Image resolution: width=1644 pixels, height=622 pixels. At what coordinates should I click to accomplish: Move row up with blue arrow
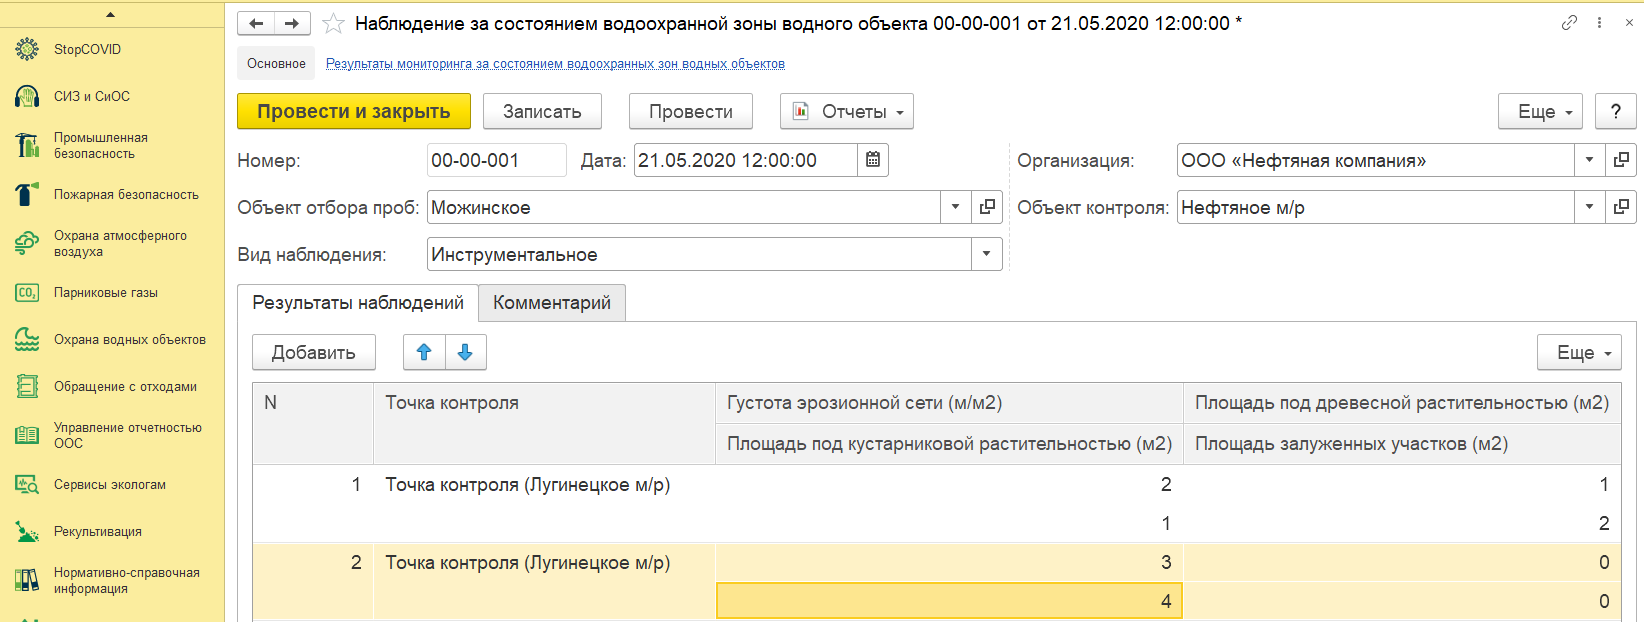(x=424, y=352)
